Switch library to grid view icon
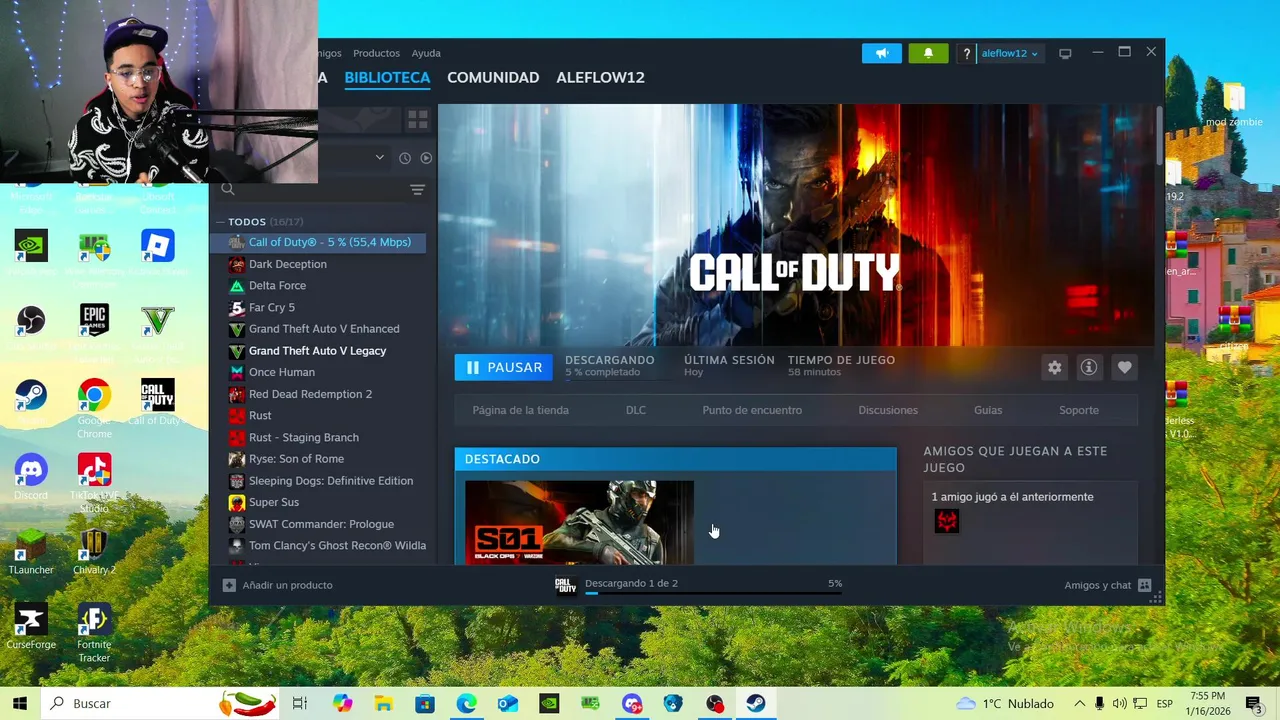This screenshot has width=1280, height=720. point(417,120)
